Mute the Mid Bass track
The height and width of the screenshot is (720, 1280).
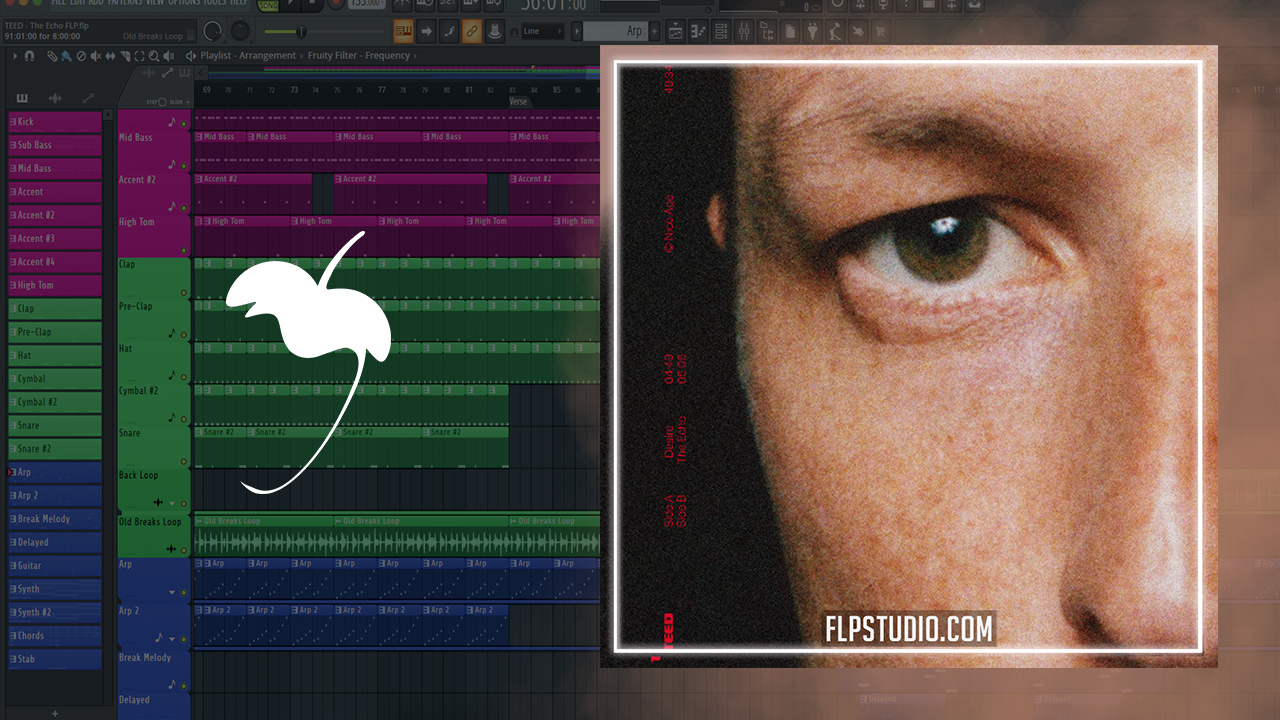(184, 164)
